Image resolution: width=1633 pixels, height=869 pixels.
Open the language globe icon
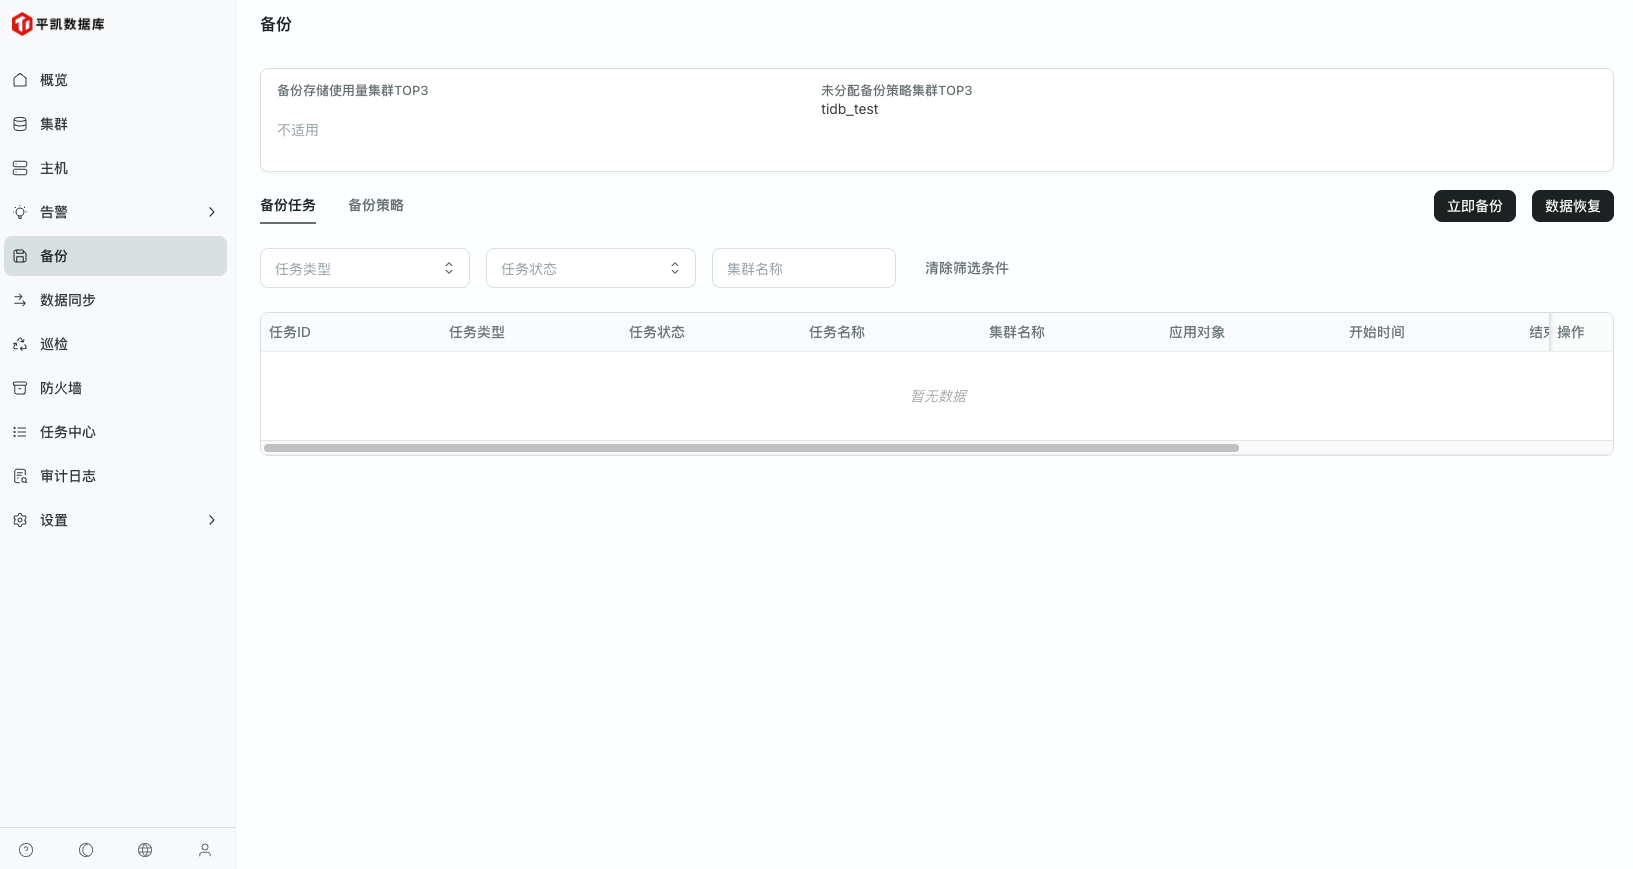145,850
